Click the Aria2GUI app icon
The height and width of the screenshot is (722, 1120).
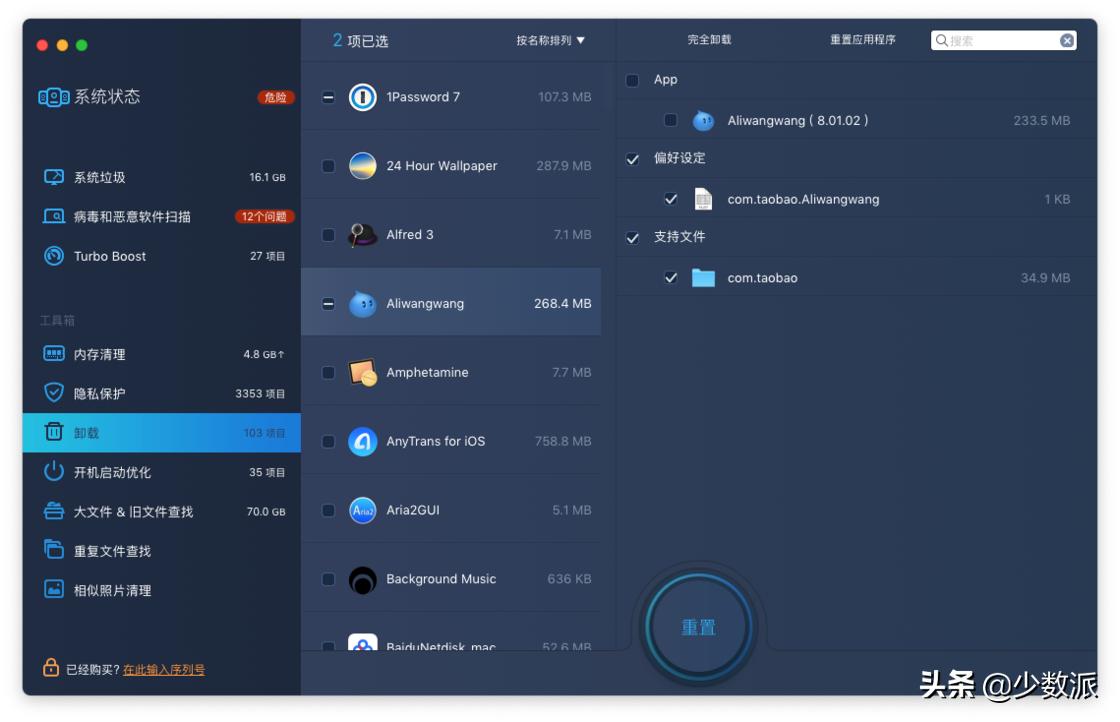(x=362, y=510)
